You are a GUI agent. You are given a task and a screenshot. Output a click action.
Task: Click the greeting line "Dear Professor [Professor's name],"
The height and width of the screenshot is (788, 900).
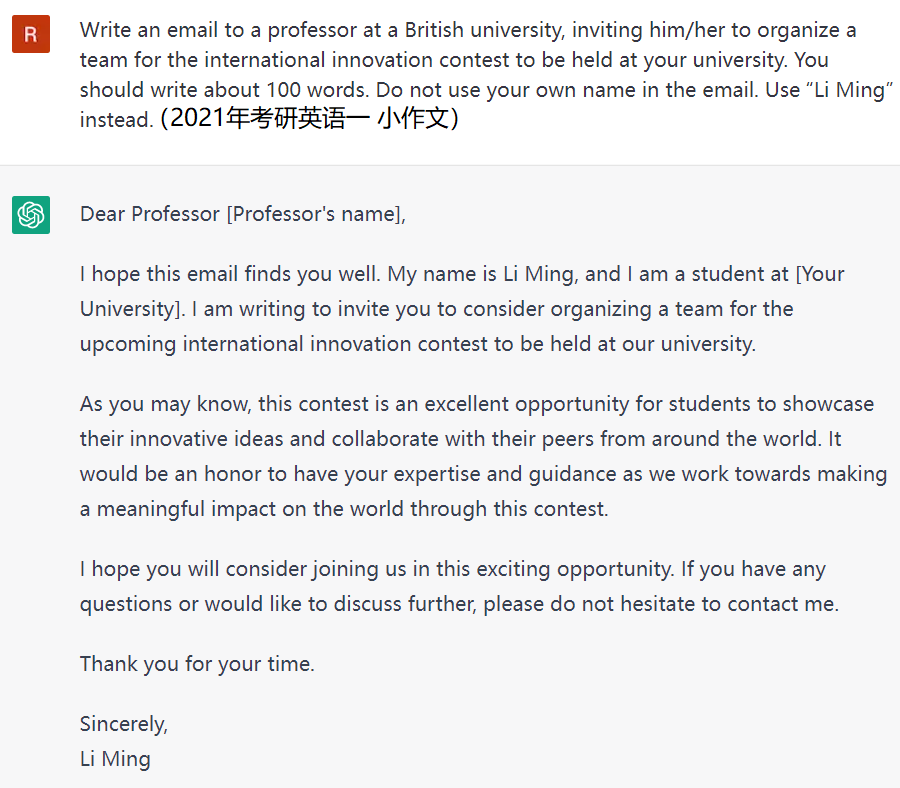click(243, 215)
